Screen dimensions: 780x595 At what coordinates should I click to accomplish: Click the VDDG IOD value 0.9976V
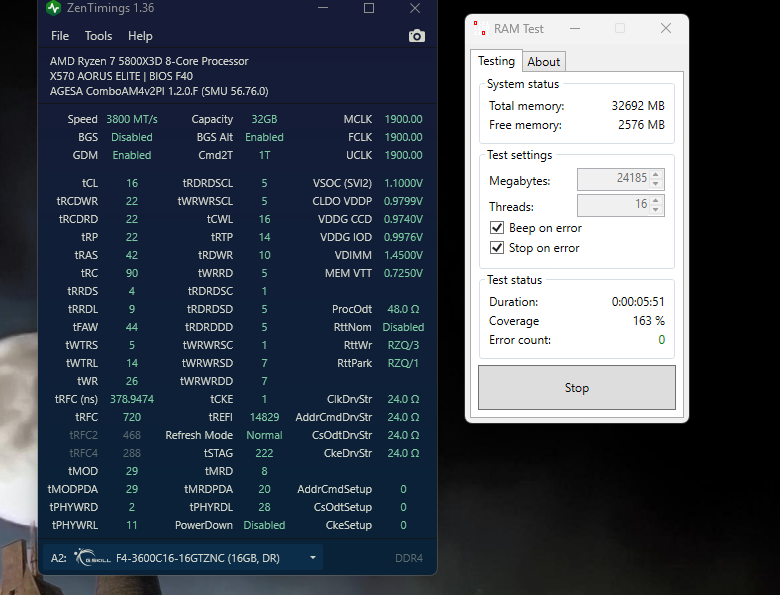click(403, 237)
